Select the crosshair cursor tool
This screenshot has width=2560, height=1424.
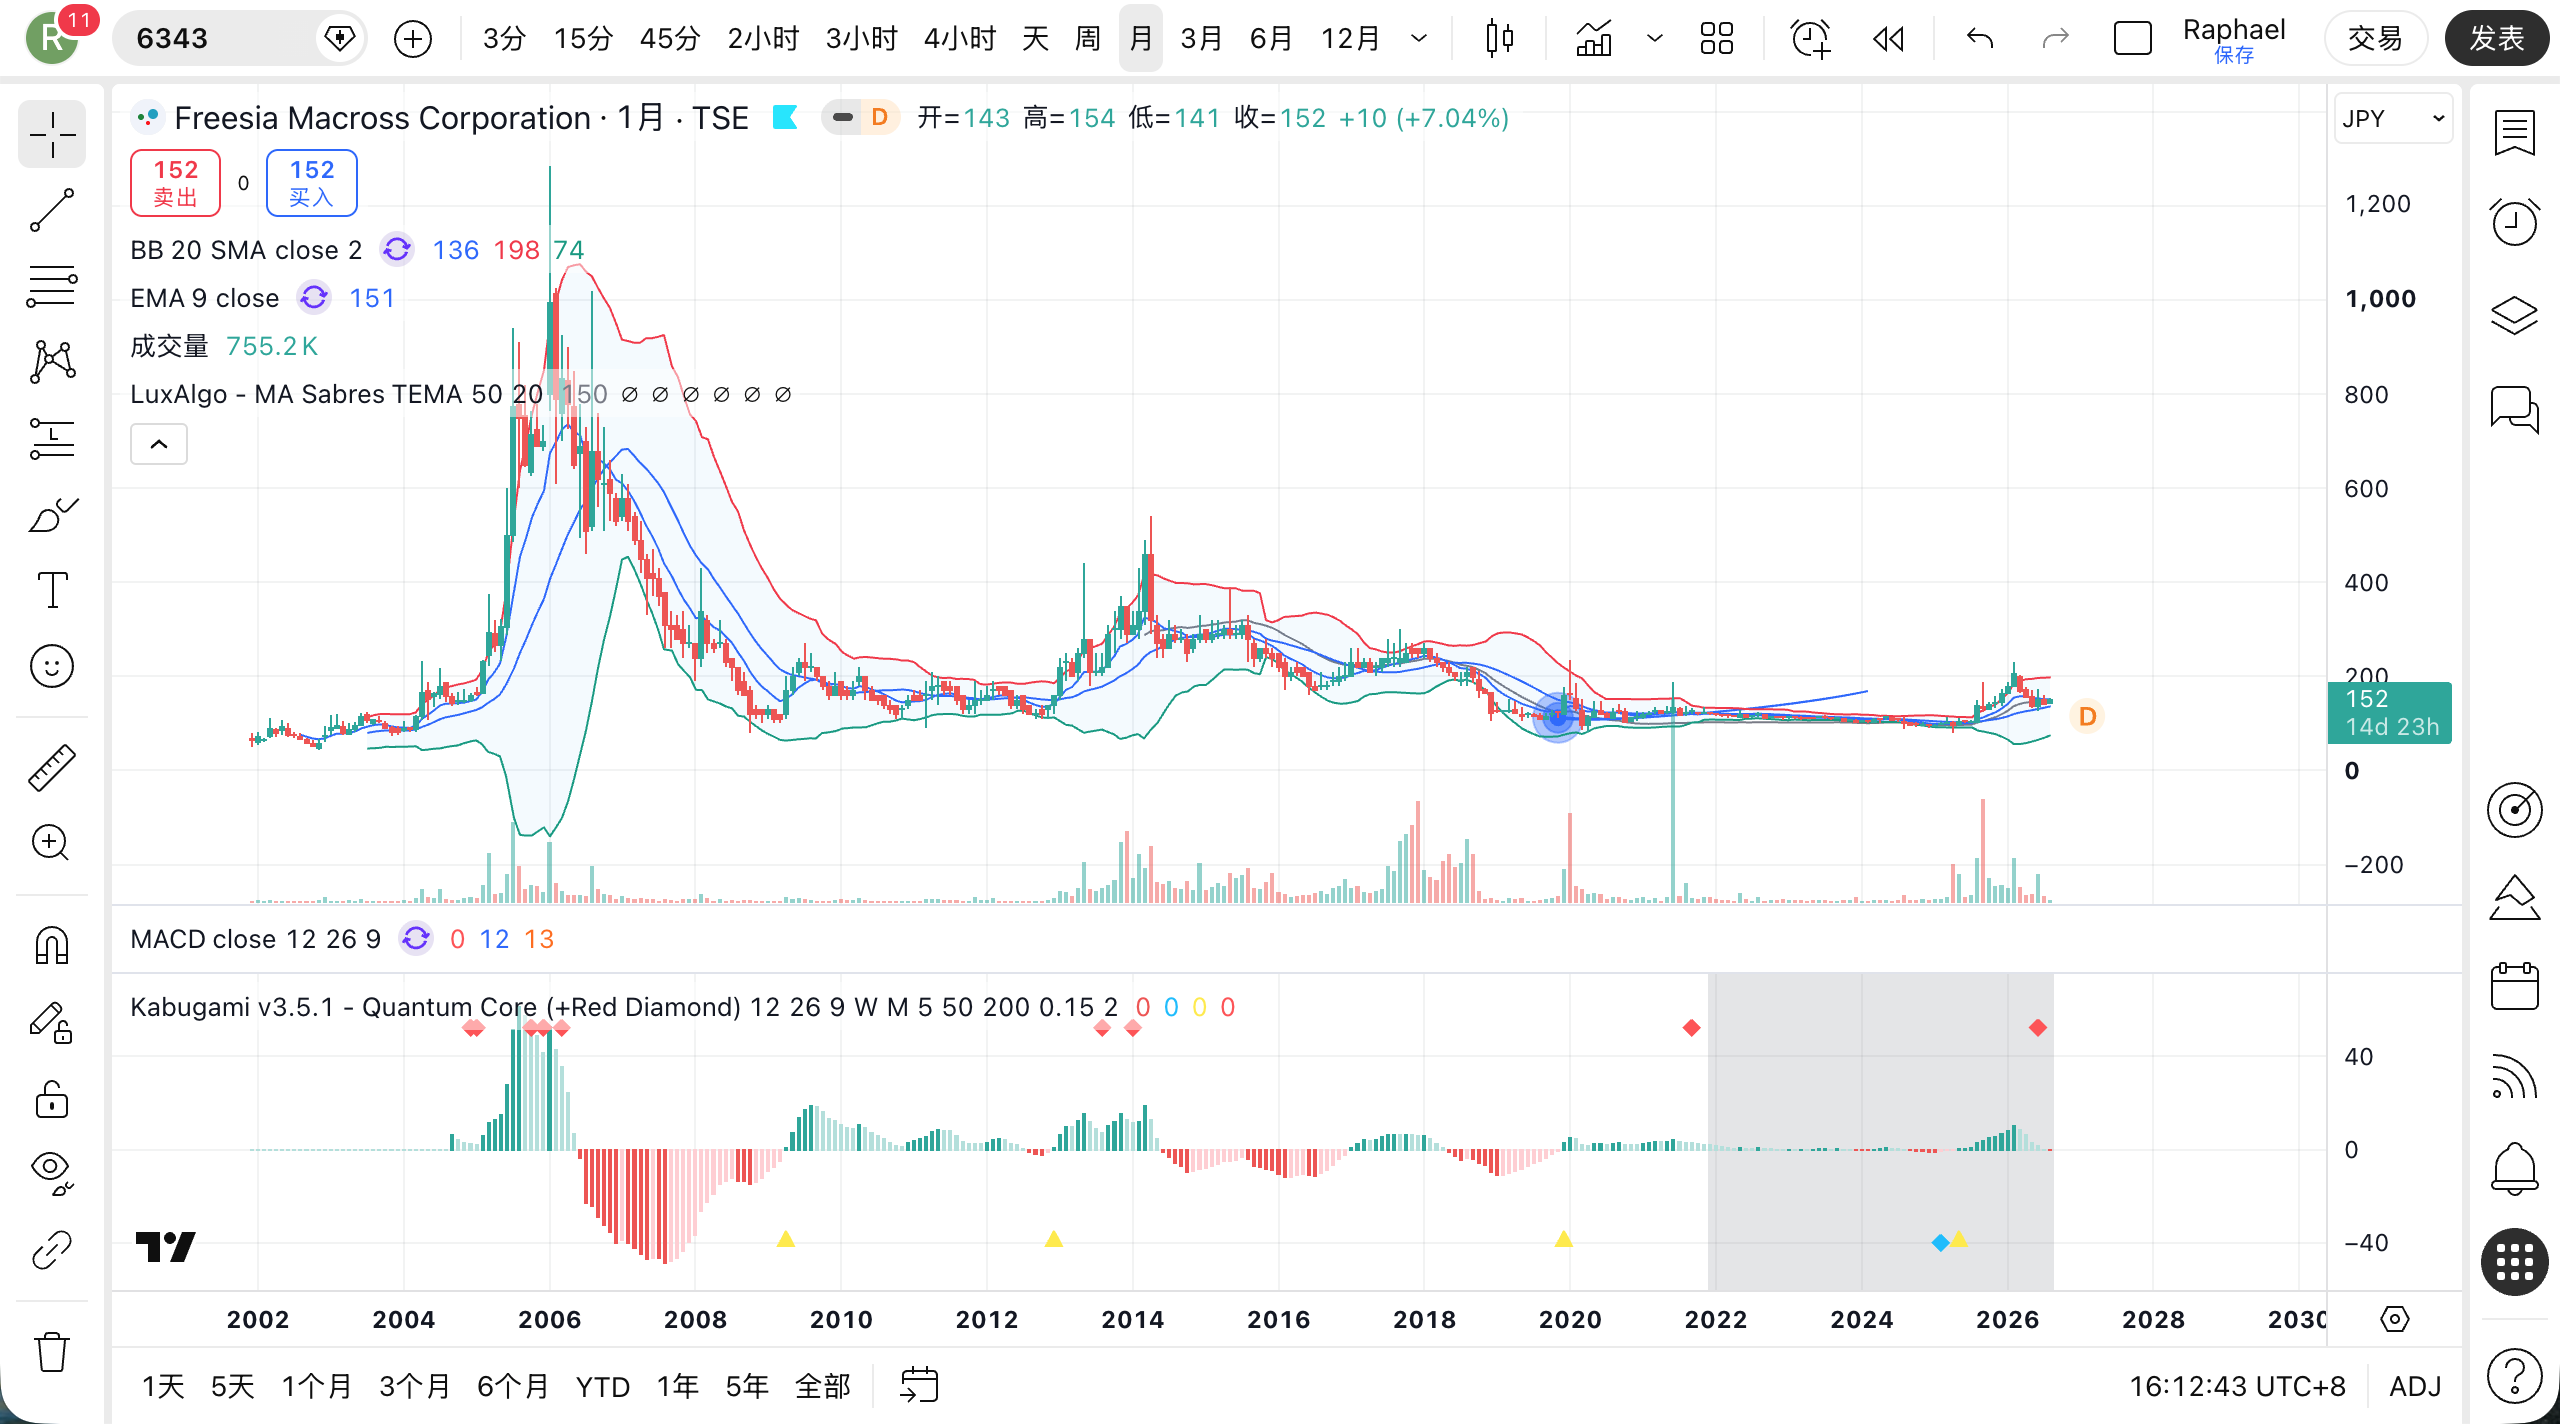[x=52, y=134]
